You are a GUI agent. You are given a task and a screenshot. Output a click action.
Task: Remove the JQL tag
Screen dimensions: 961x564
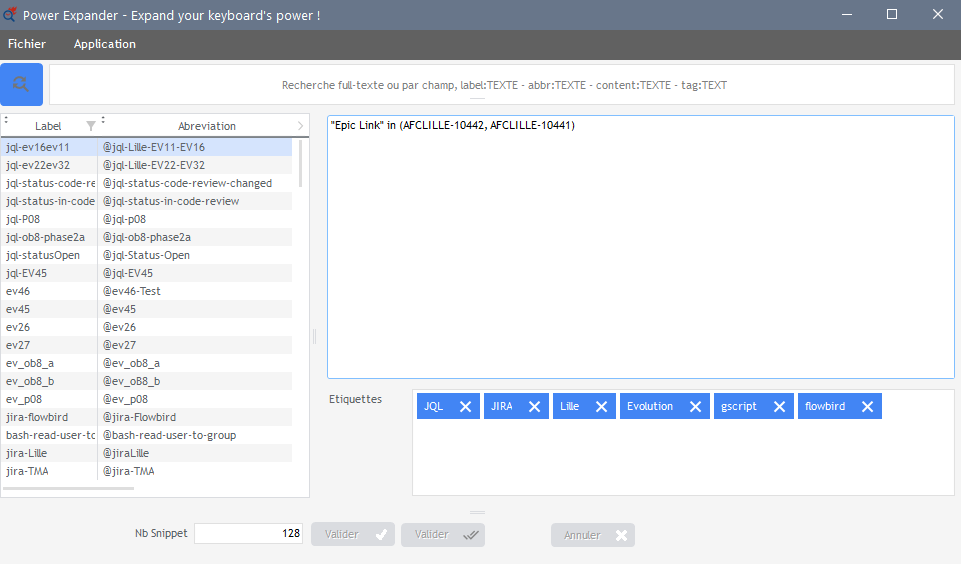click(x=465, y=407)
